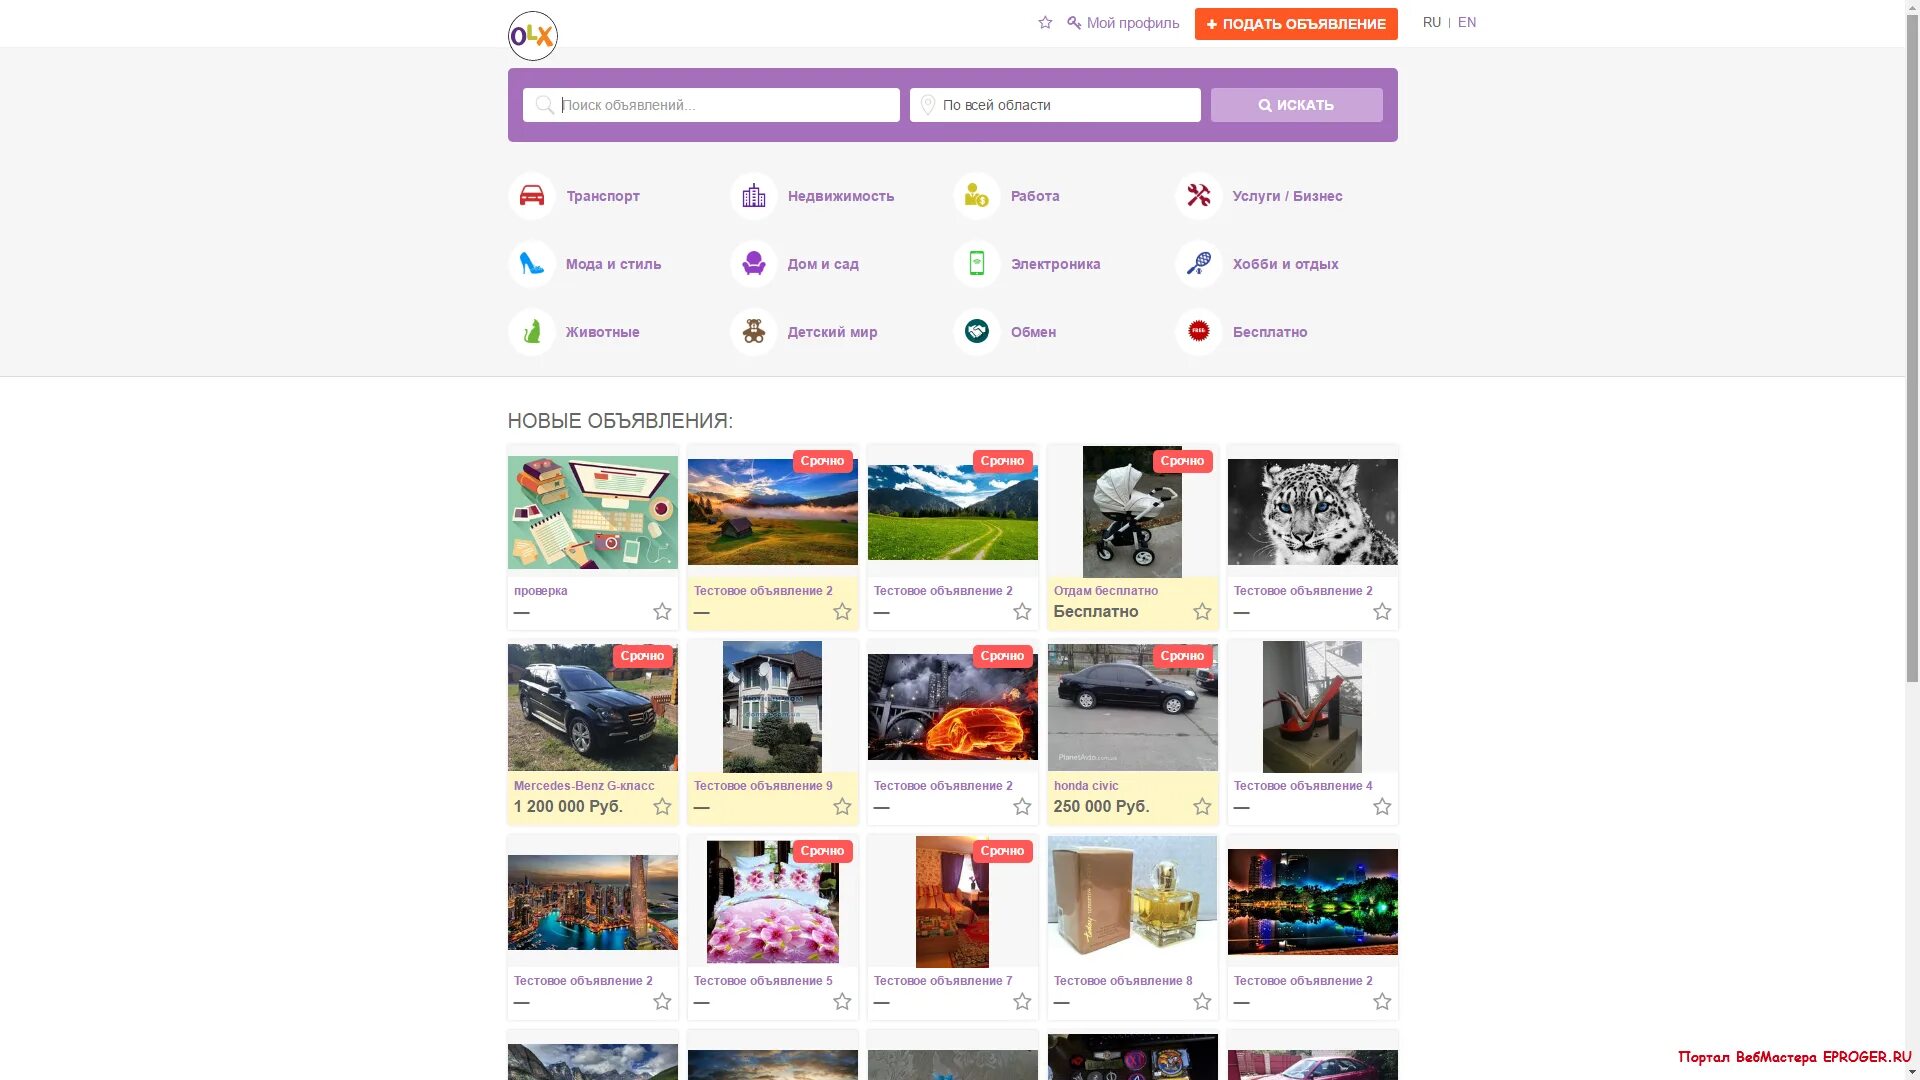Star the Отдам бесплатно listing

[x=1202, y=612]
